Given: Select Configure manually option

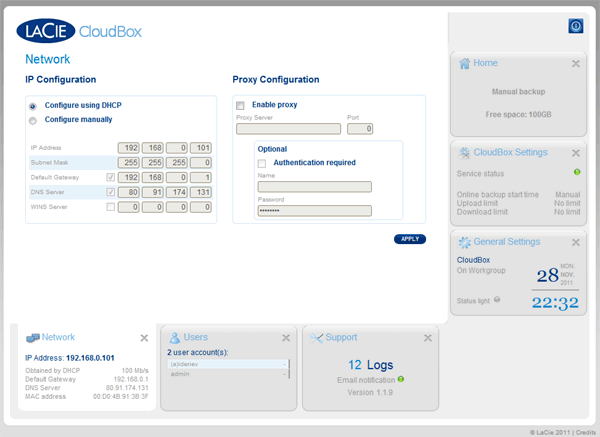Looking at the screenshot, I should click(x=33, y=121).
